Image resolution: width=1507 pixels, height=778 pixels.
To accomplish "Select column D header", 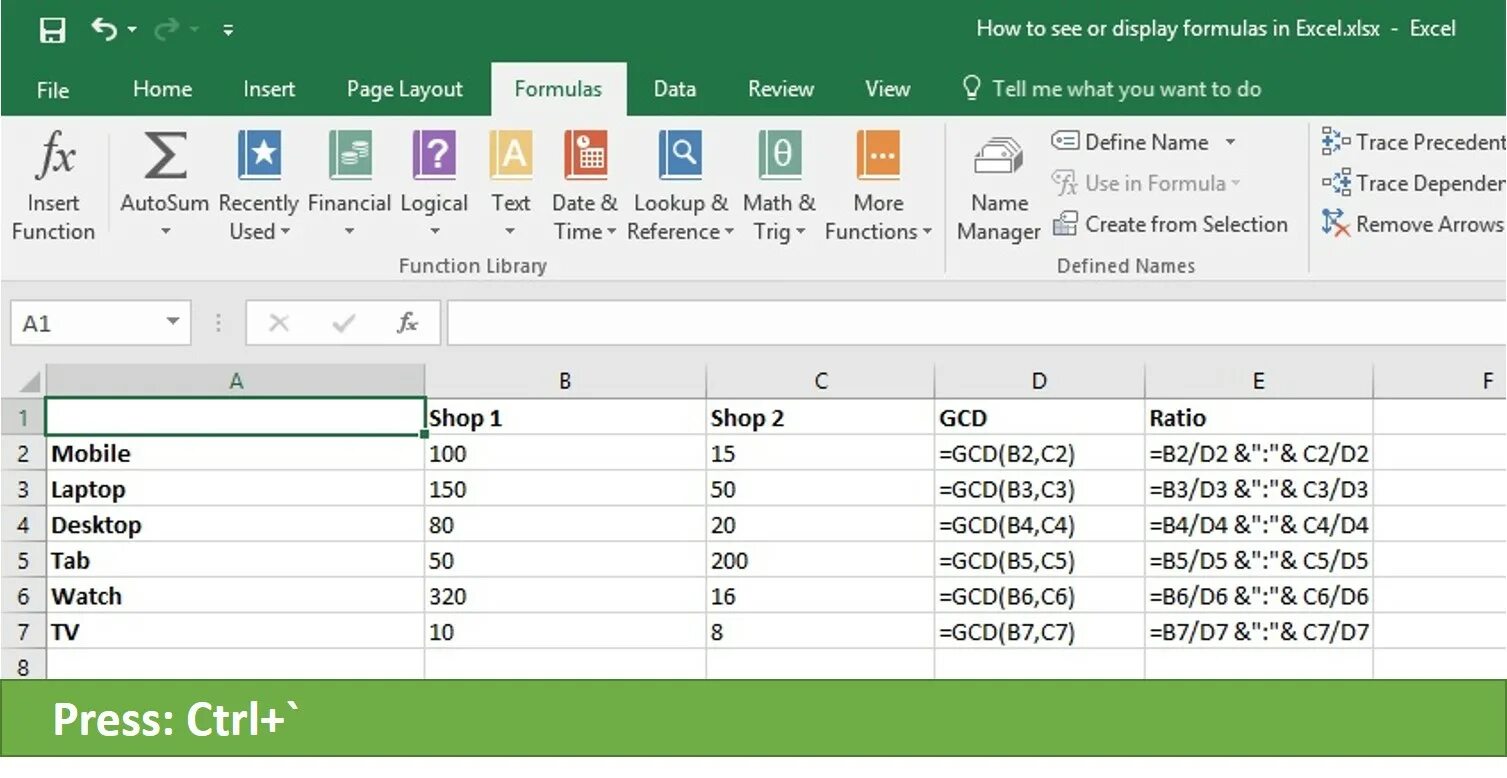I will (x=1040, y=381).
